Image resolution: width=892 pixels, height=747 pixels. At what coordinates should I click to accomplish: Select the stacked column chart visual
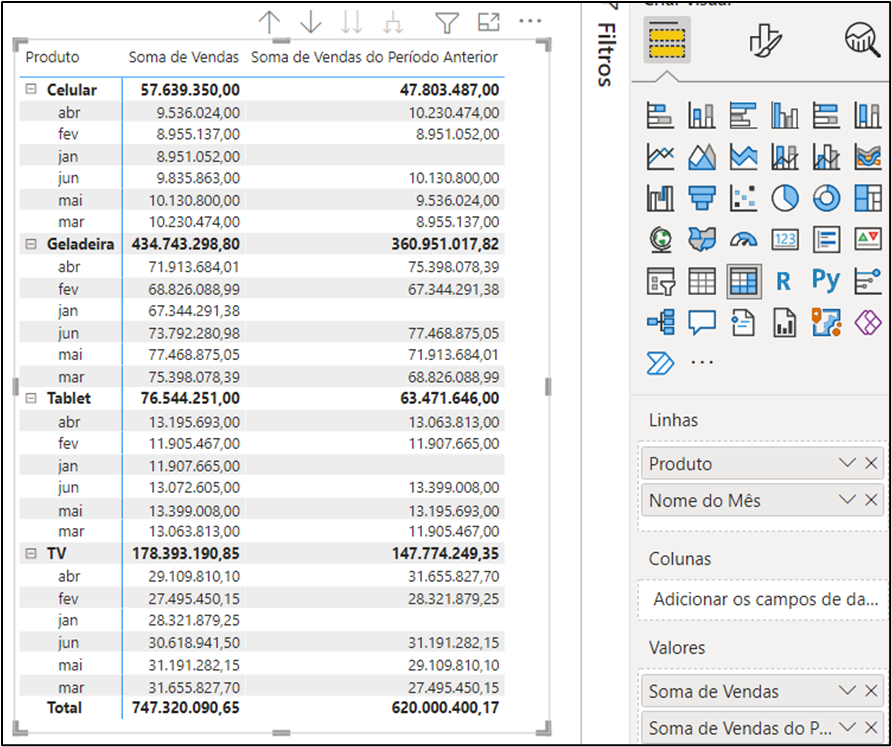click(701, 115)
